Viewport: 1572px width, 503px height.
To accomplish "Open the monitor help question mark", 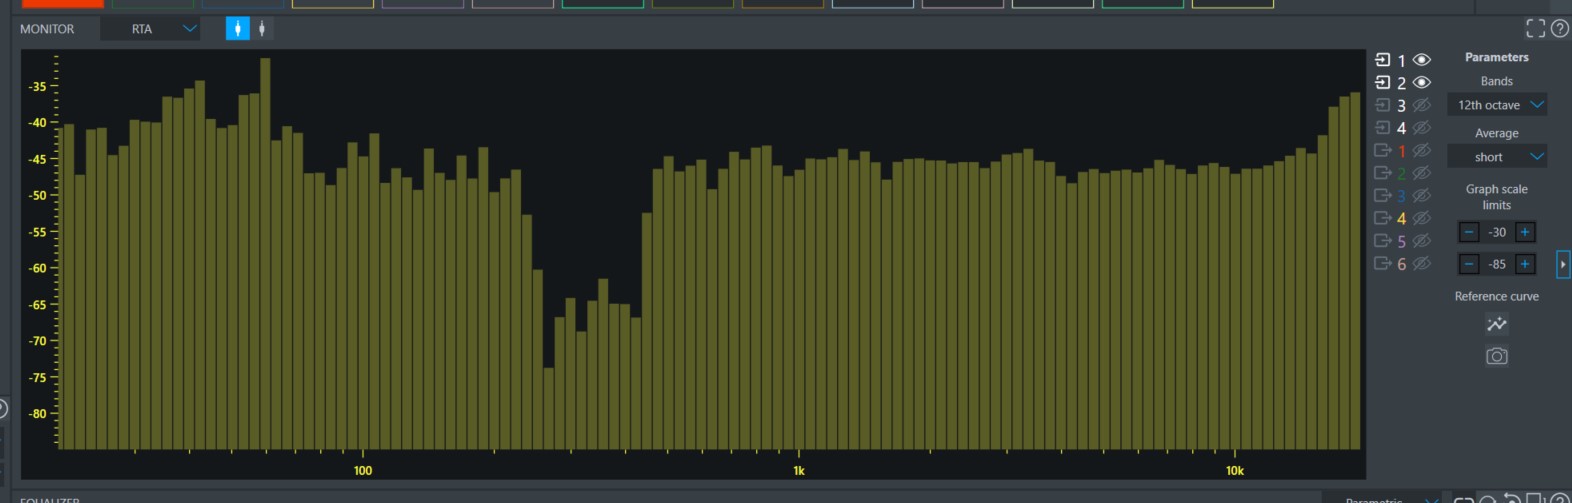I will (1559, 28).
